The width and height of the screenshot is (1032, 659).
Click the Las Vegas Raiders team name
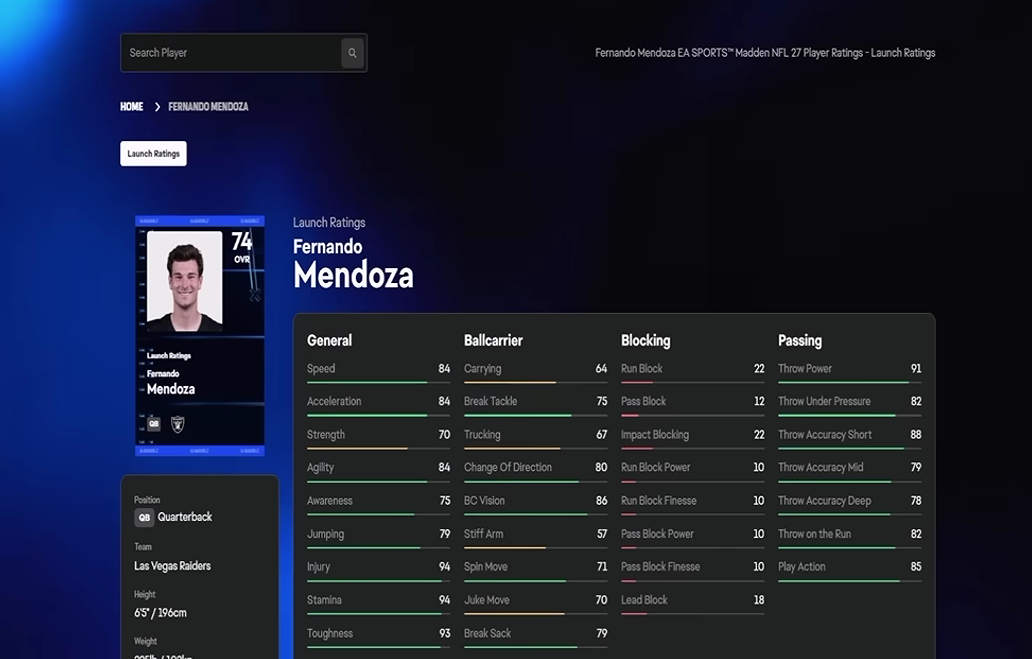[172, 566]
